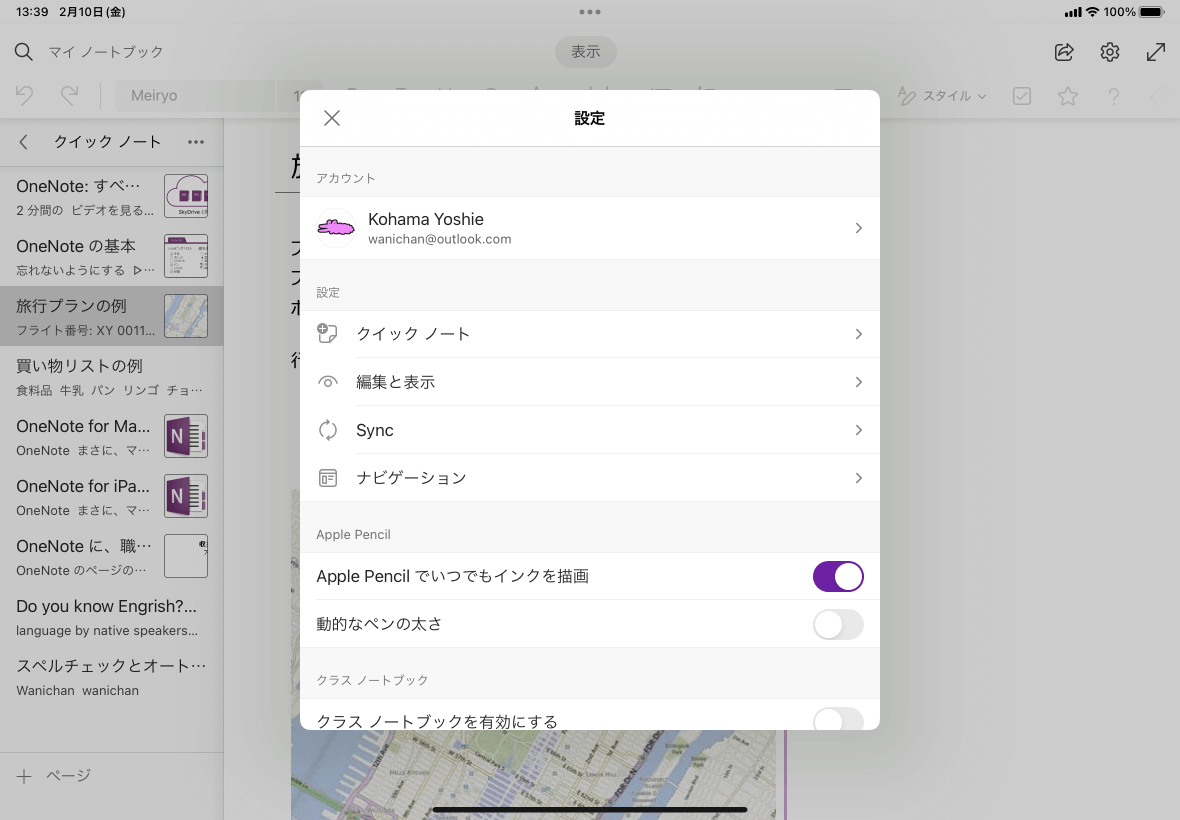Undo with the undo arrow
The height and width of the screenshot is (820, 1180).
pos(24,96)
